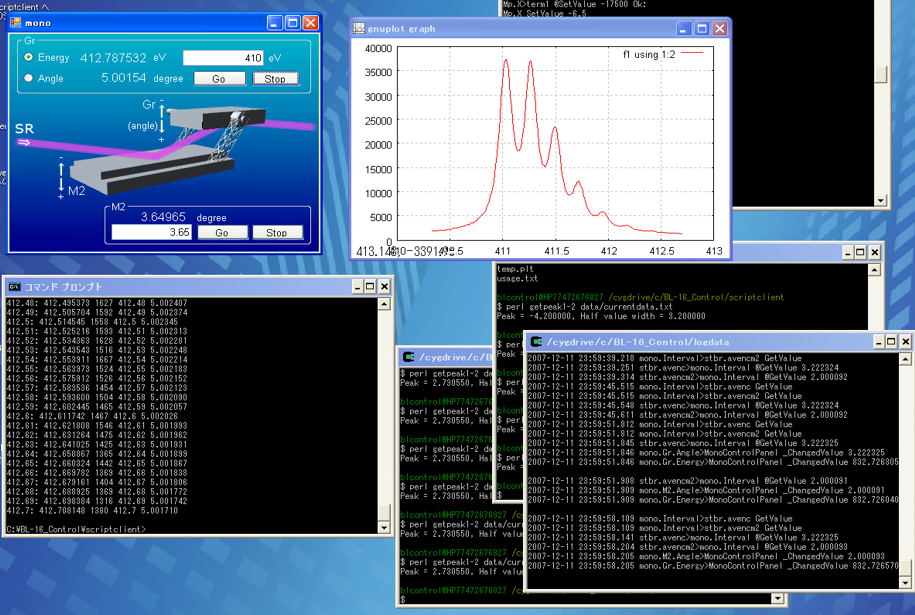Minimize the scriptclient terminal window
Viewport: 915px width, 615px height.
click(x=847, y=252)
